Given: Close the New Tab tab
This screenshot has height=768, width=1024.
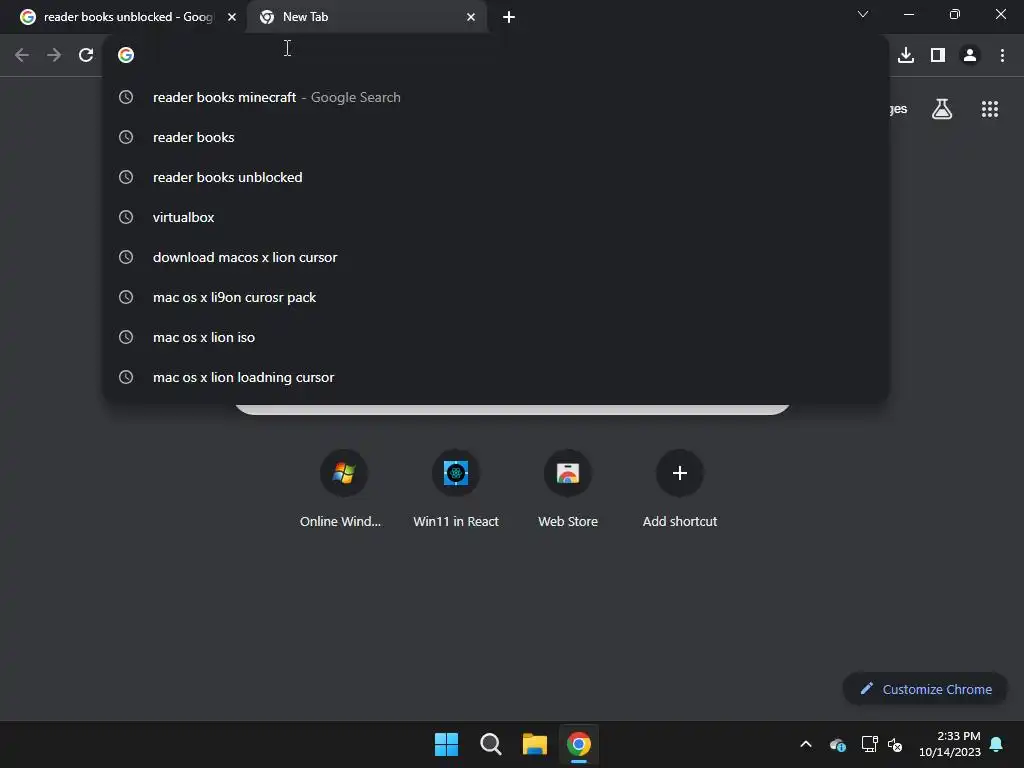Looking at the screenshot, I should pos(471,17).
